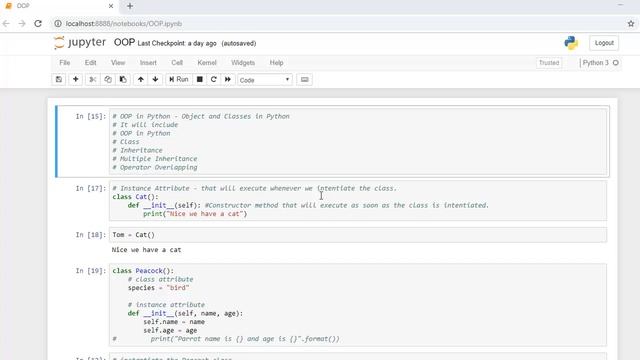Reload the browser page
Image resolution: width=640 pixels, height=360 pixels.
(x=38, y=24)
